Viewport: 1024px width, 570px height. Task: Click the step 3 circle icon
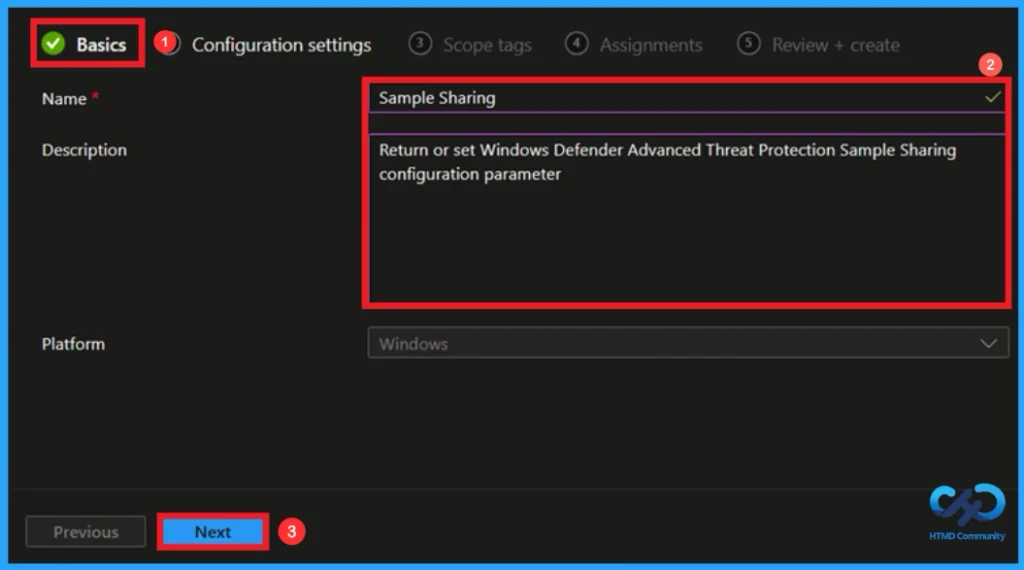(420, 44)
